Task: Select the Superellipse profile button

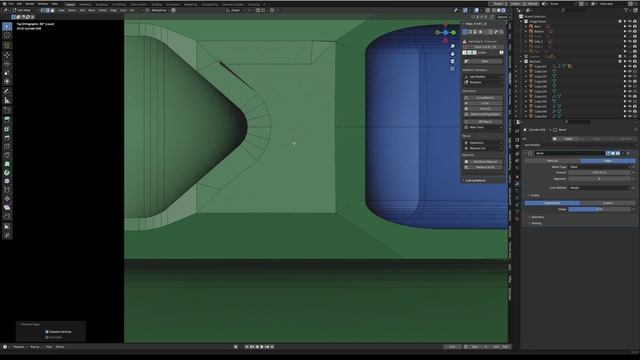Action: point(552,203)
